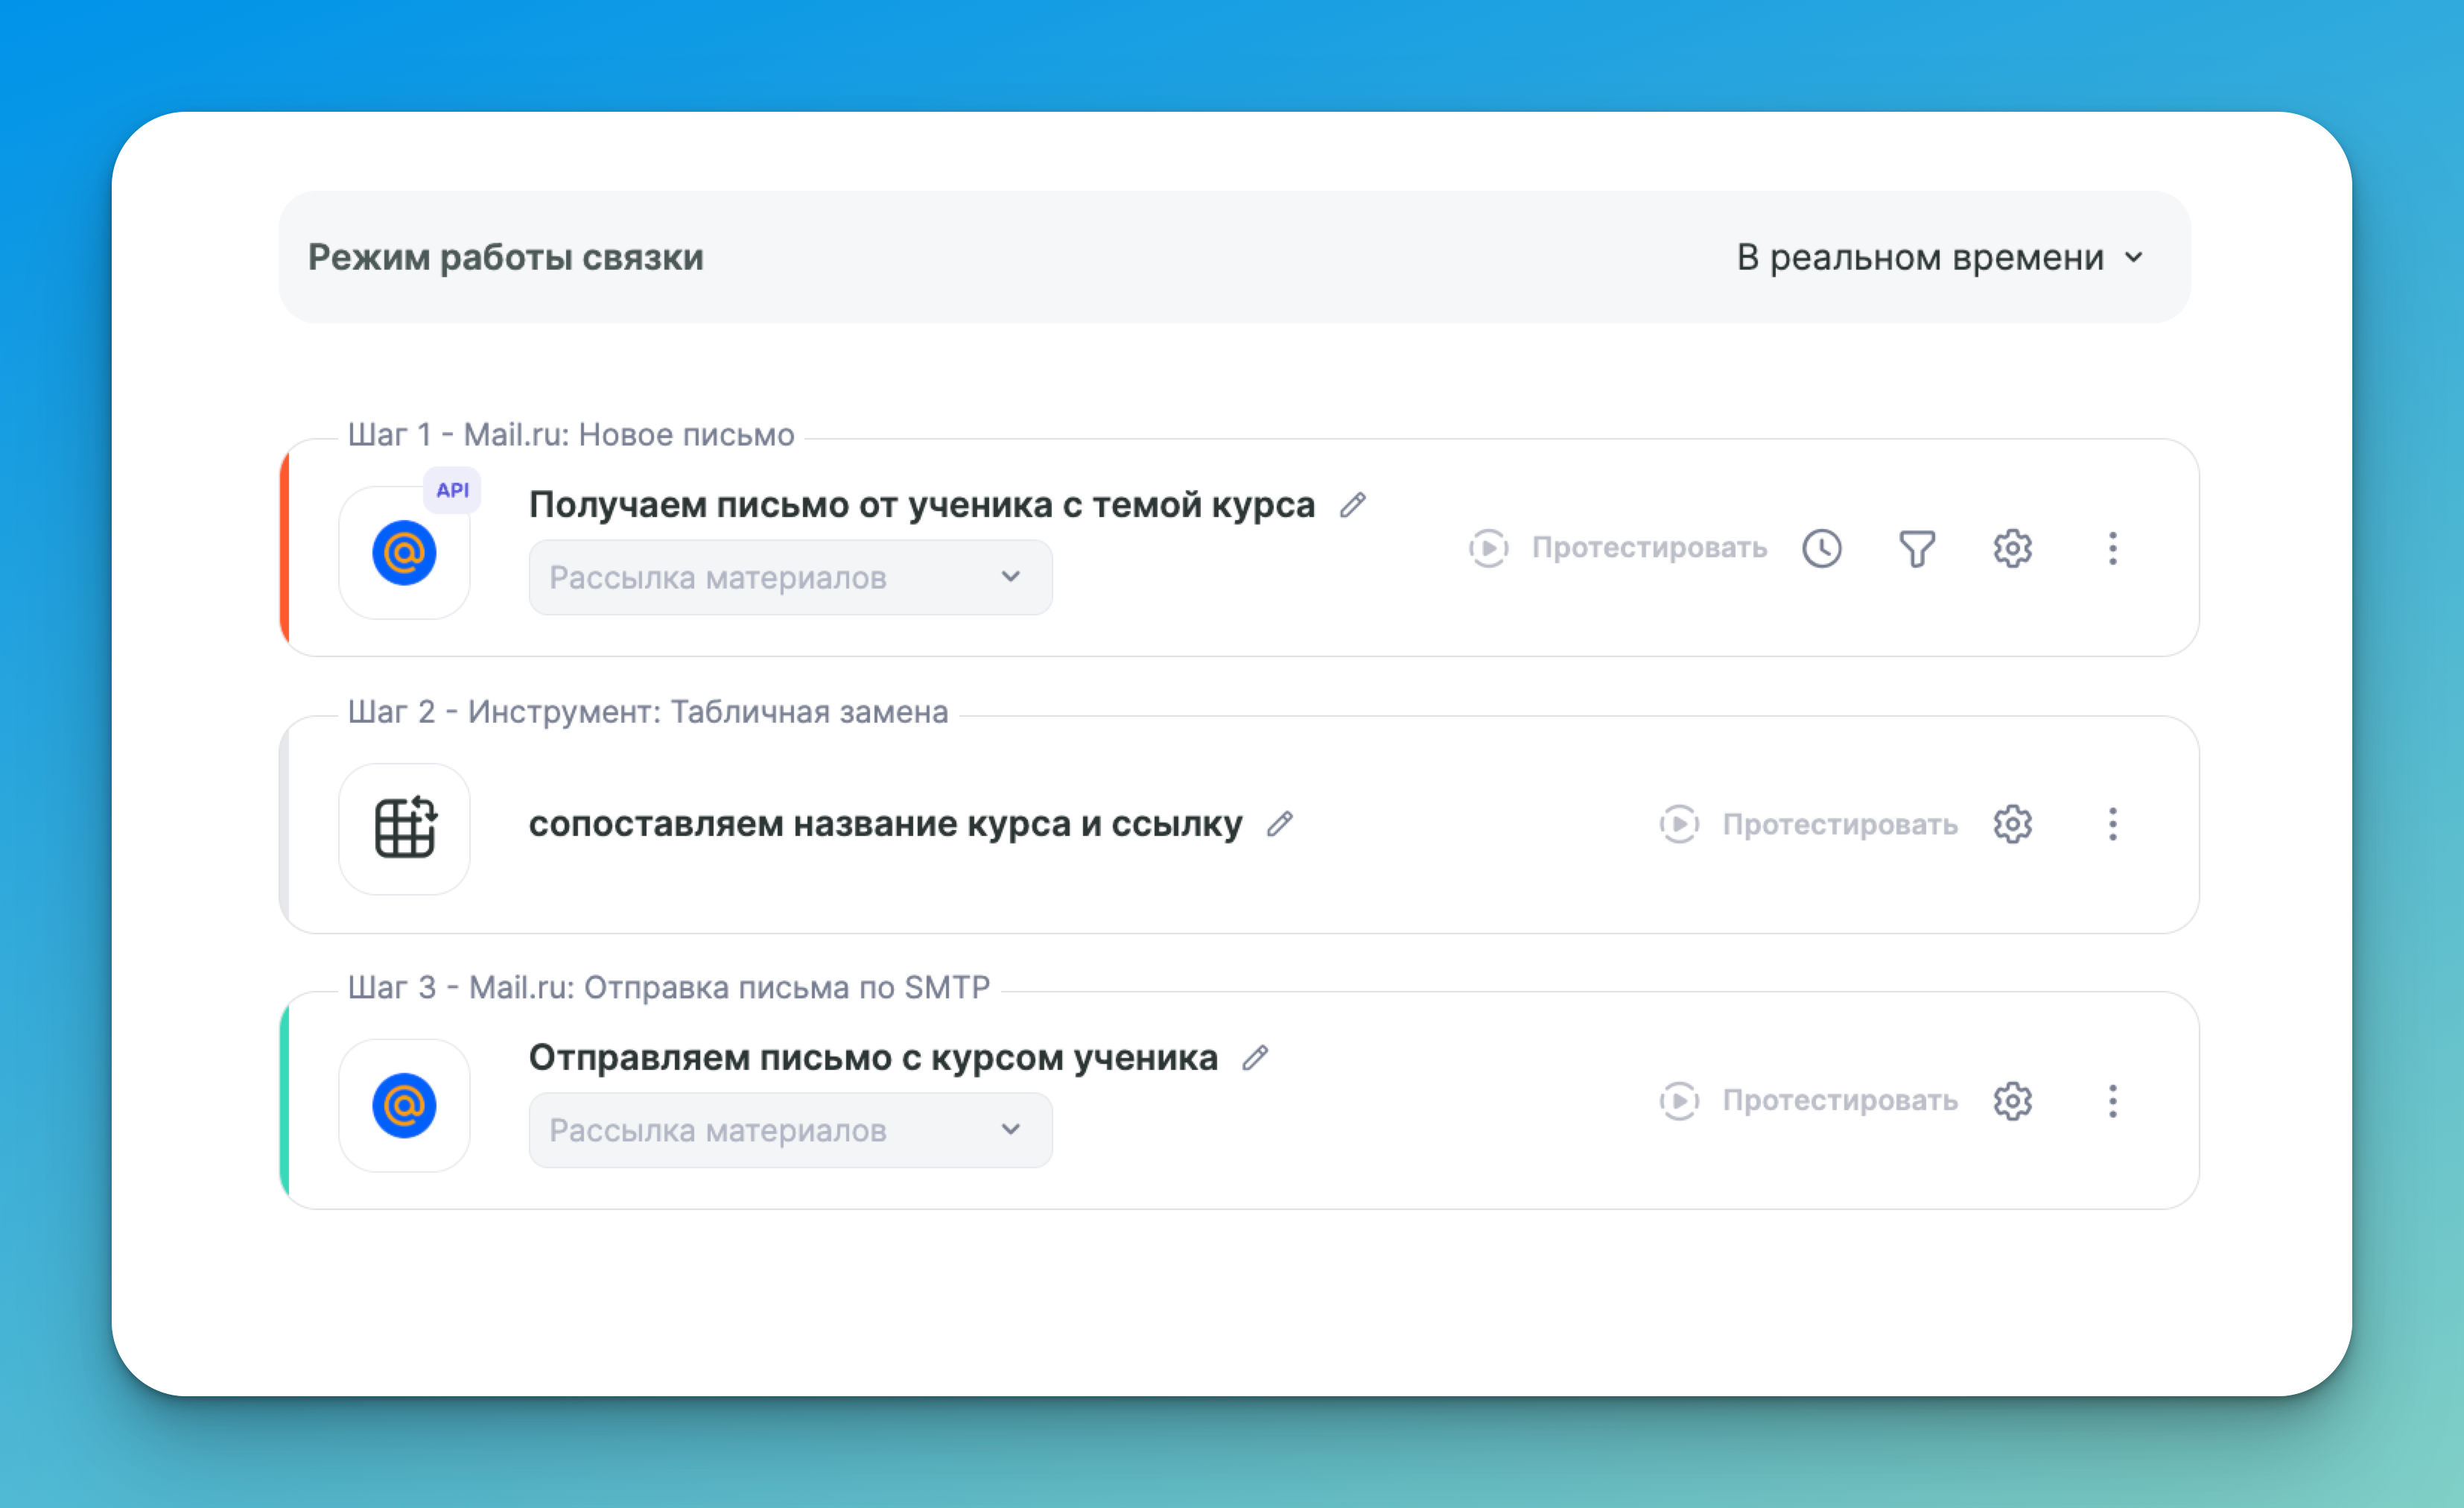Open Рассылка материалов dropdown in step 1
2464x1508 pixels.
coord(790,577)
